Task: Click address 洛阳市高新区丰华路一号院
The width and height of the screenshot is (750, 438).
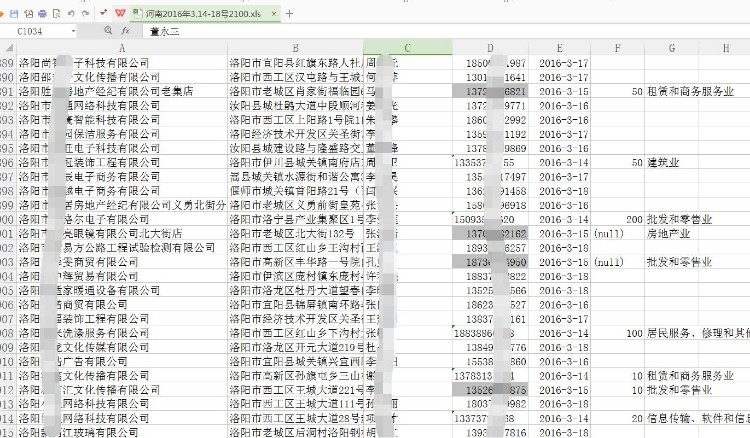Action: click(296, 262)
